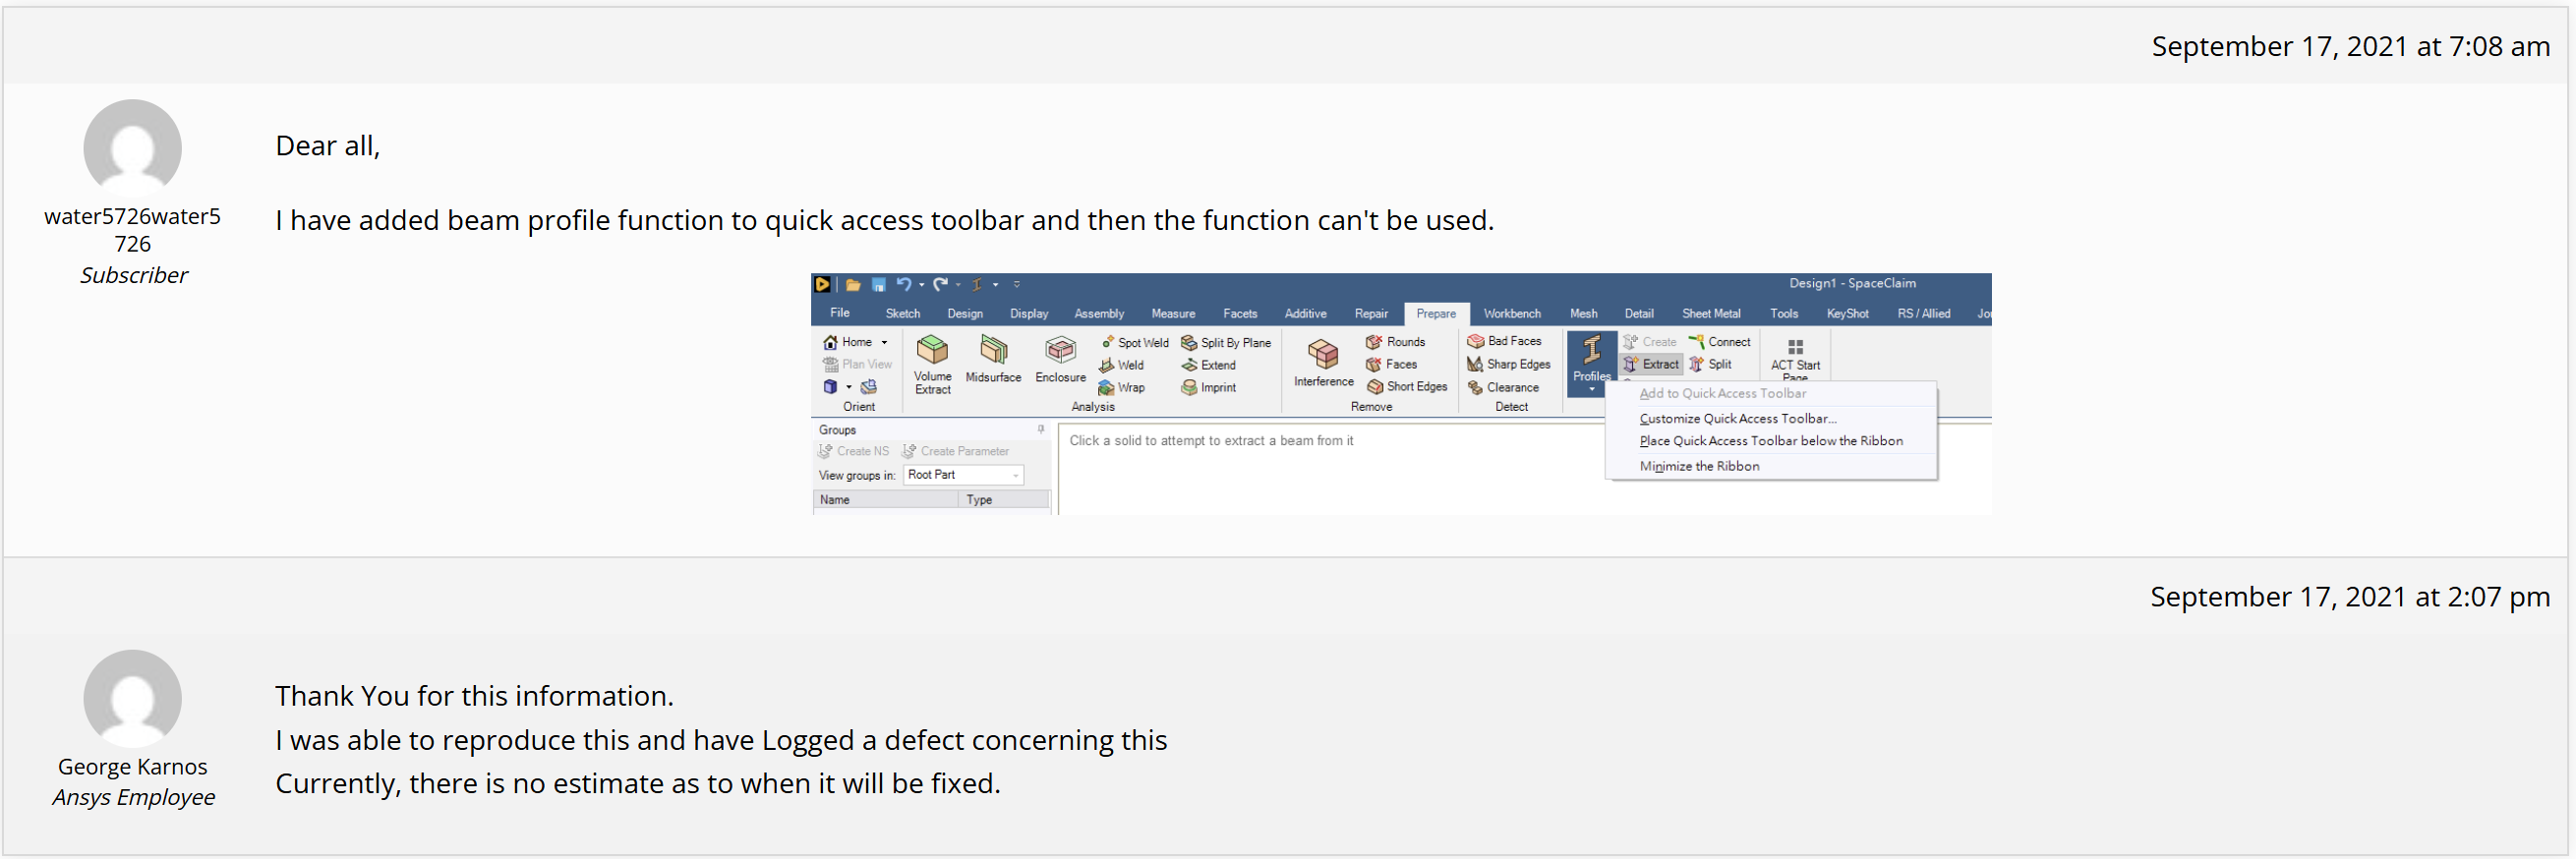2576x859 pixels.
Task: Select the Sharp Edges detect tool
Action: click(1509, 364)
